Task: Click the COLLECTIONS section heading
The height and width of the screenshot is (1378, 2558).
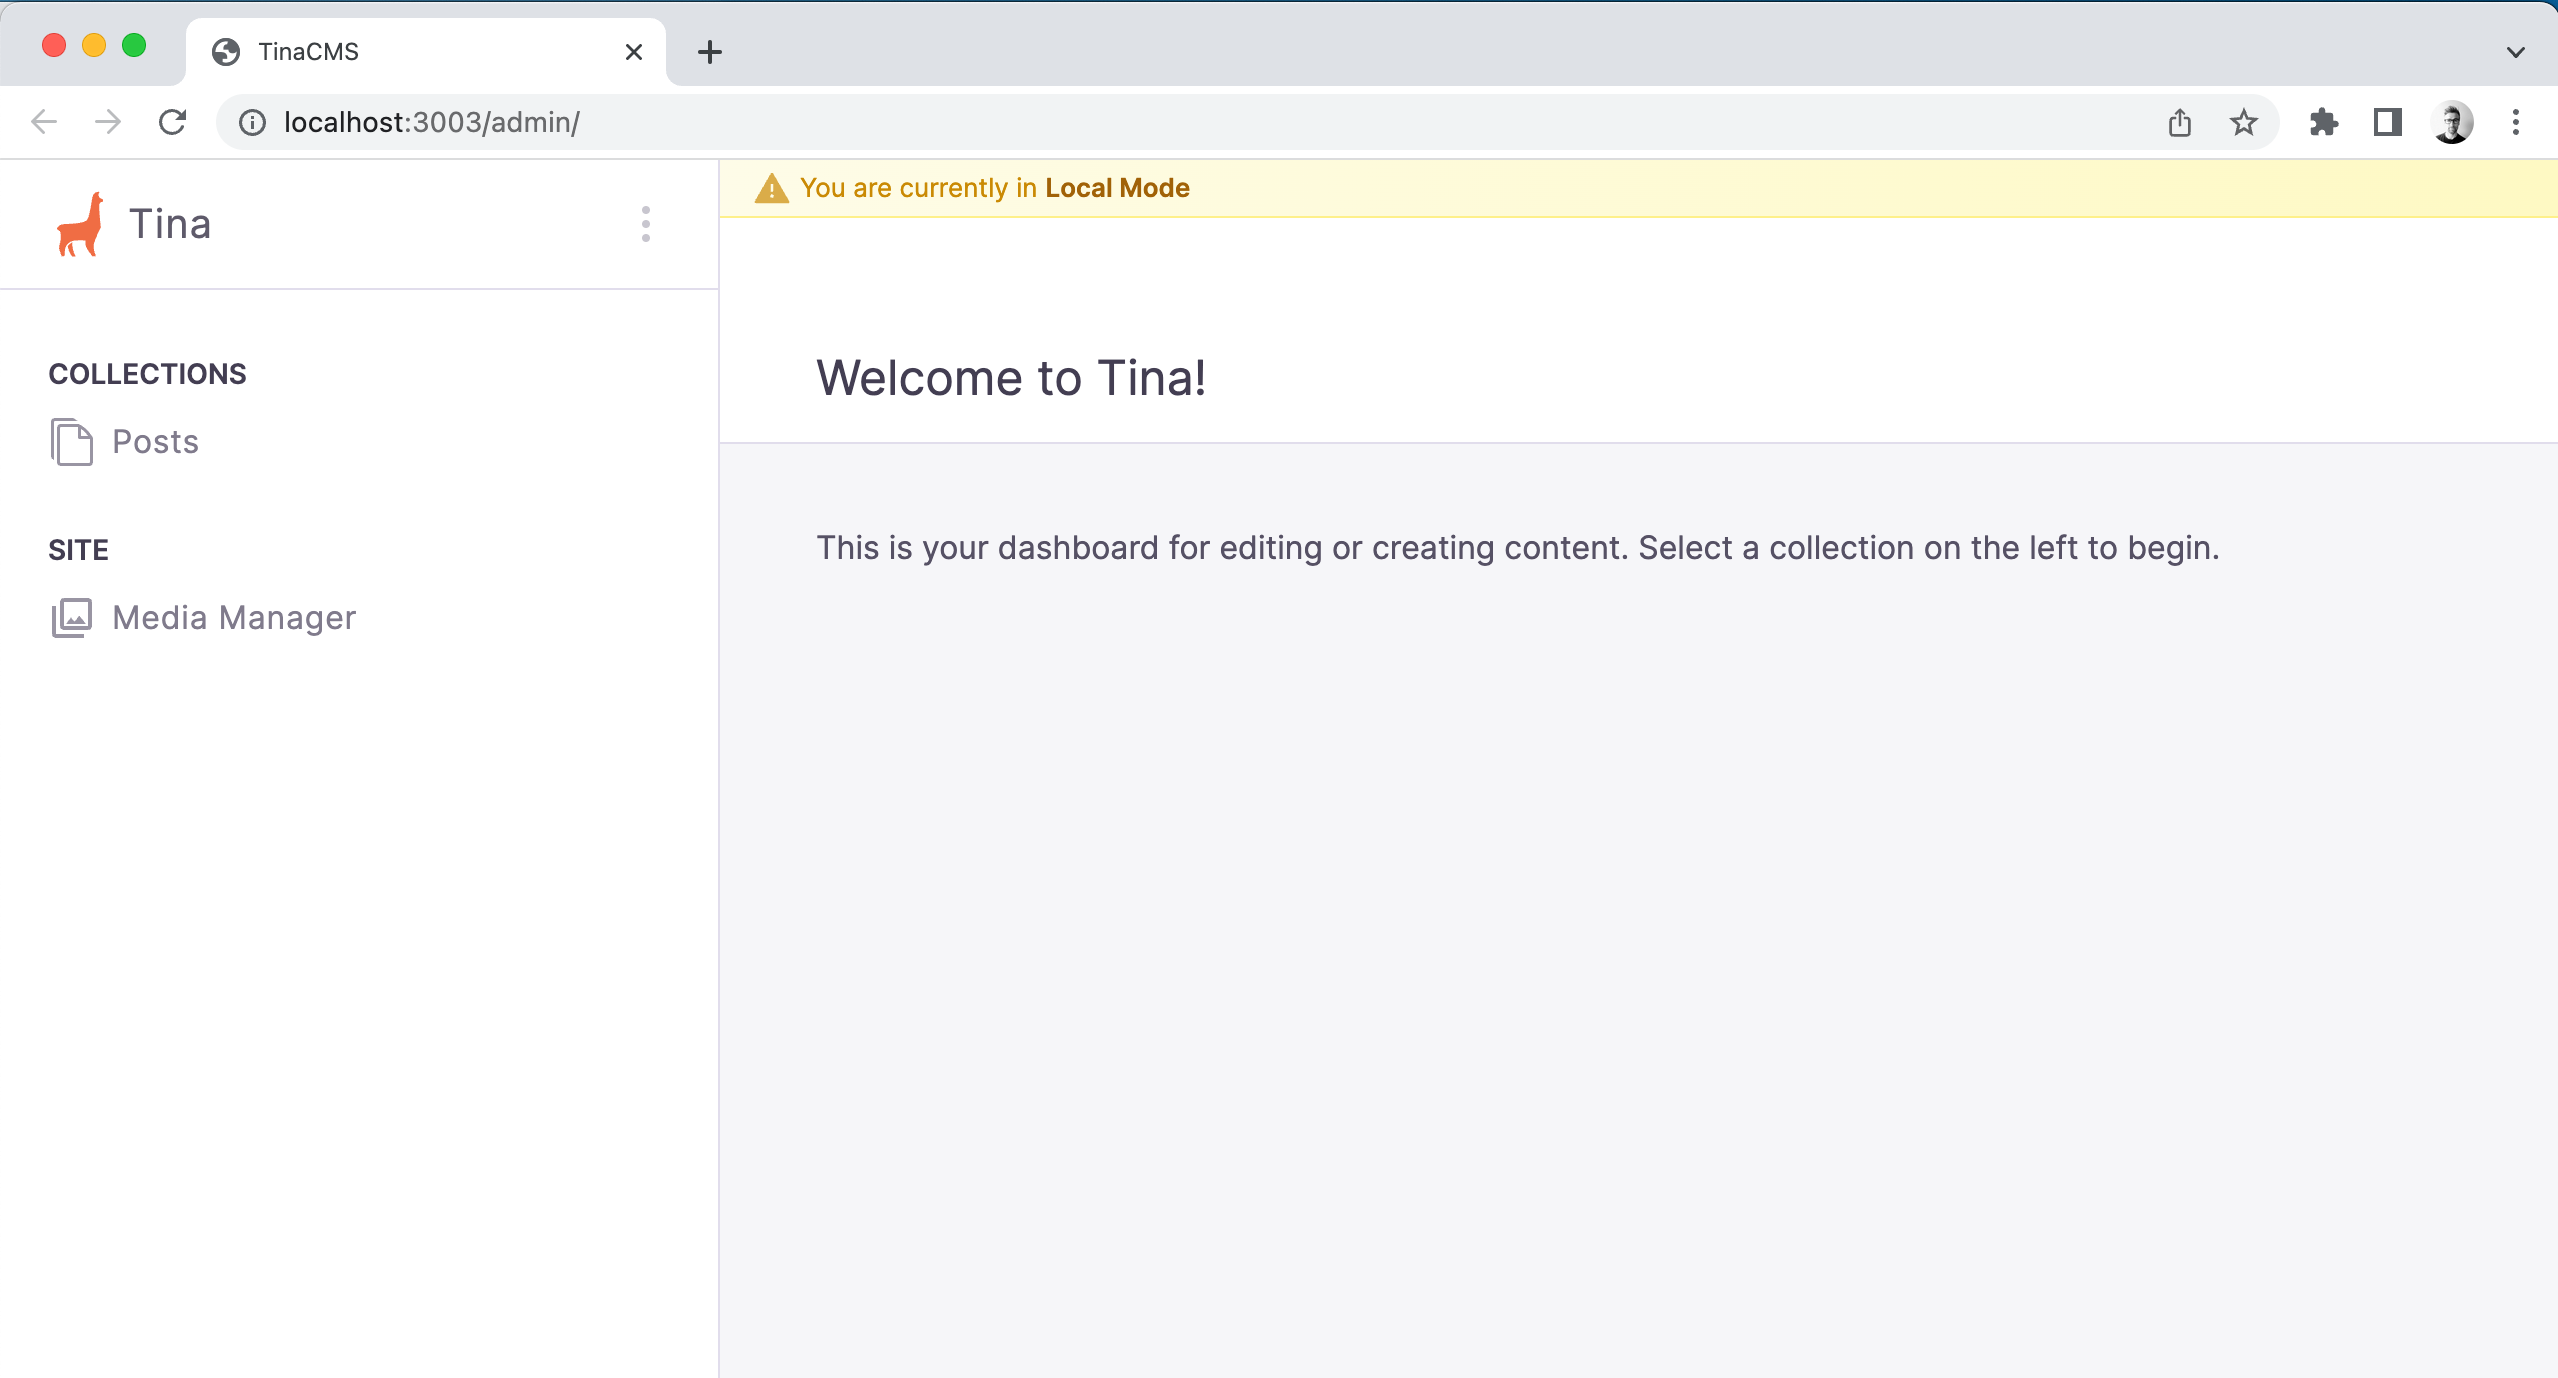Action: click(x=147, y=374)
